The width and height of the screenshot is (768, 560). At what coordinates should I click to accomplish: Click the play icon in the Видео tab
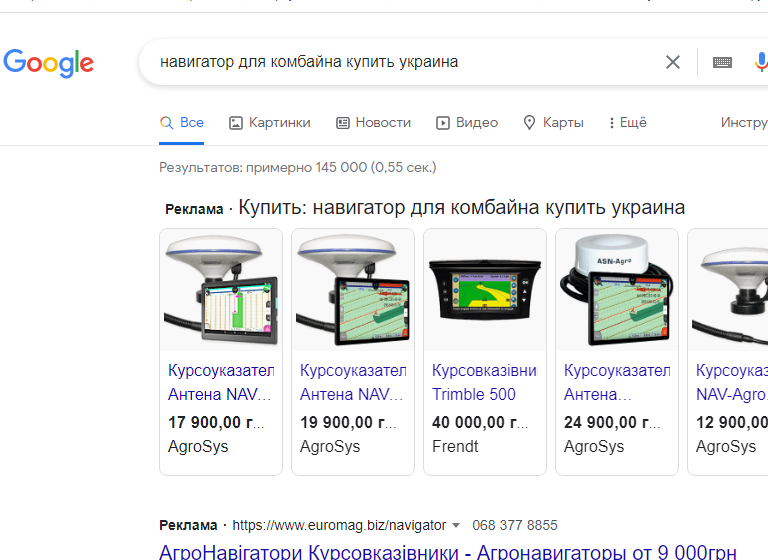pos(442,123)
